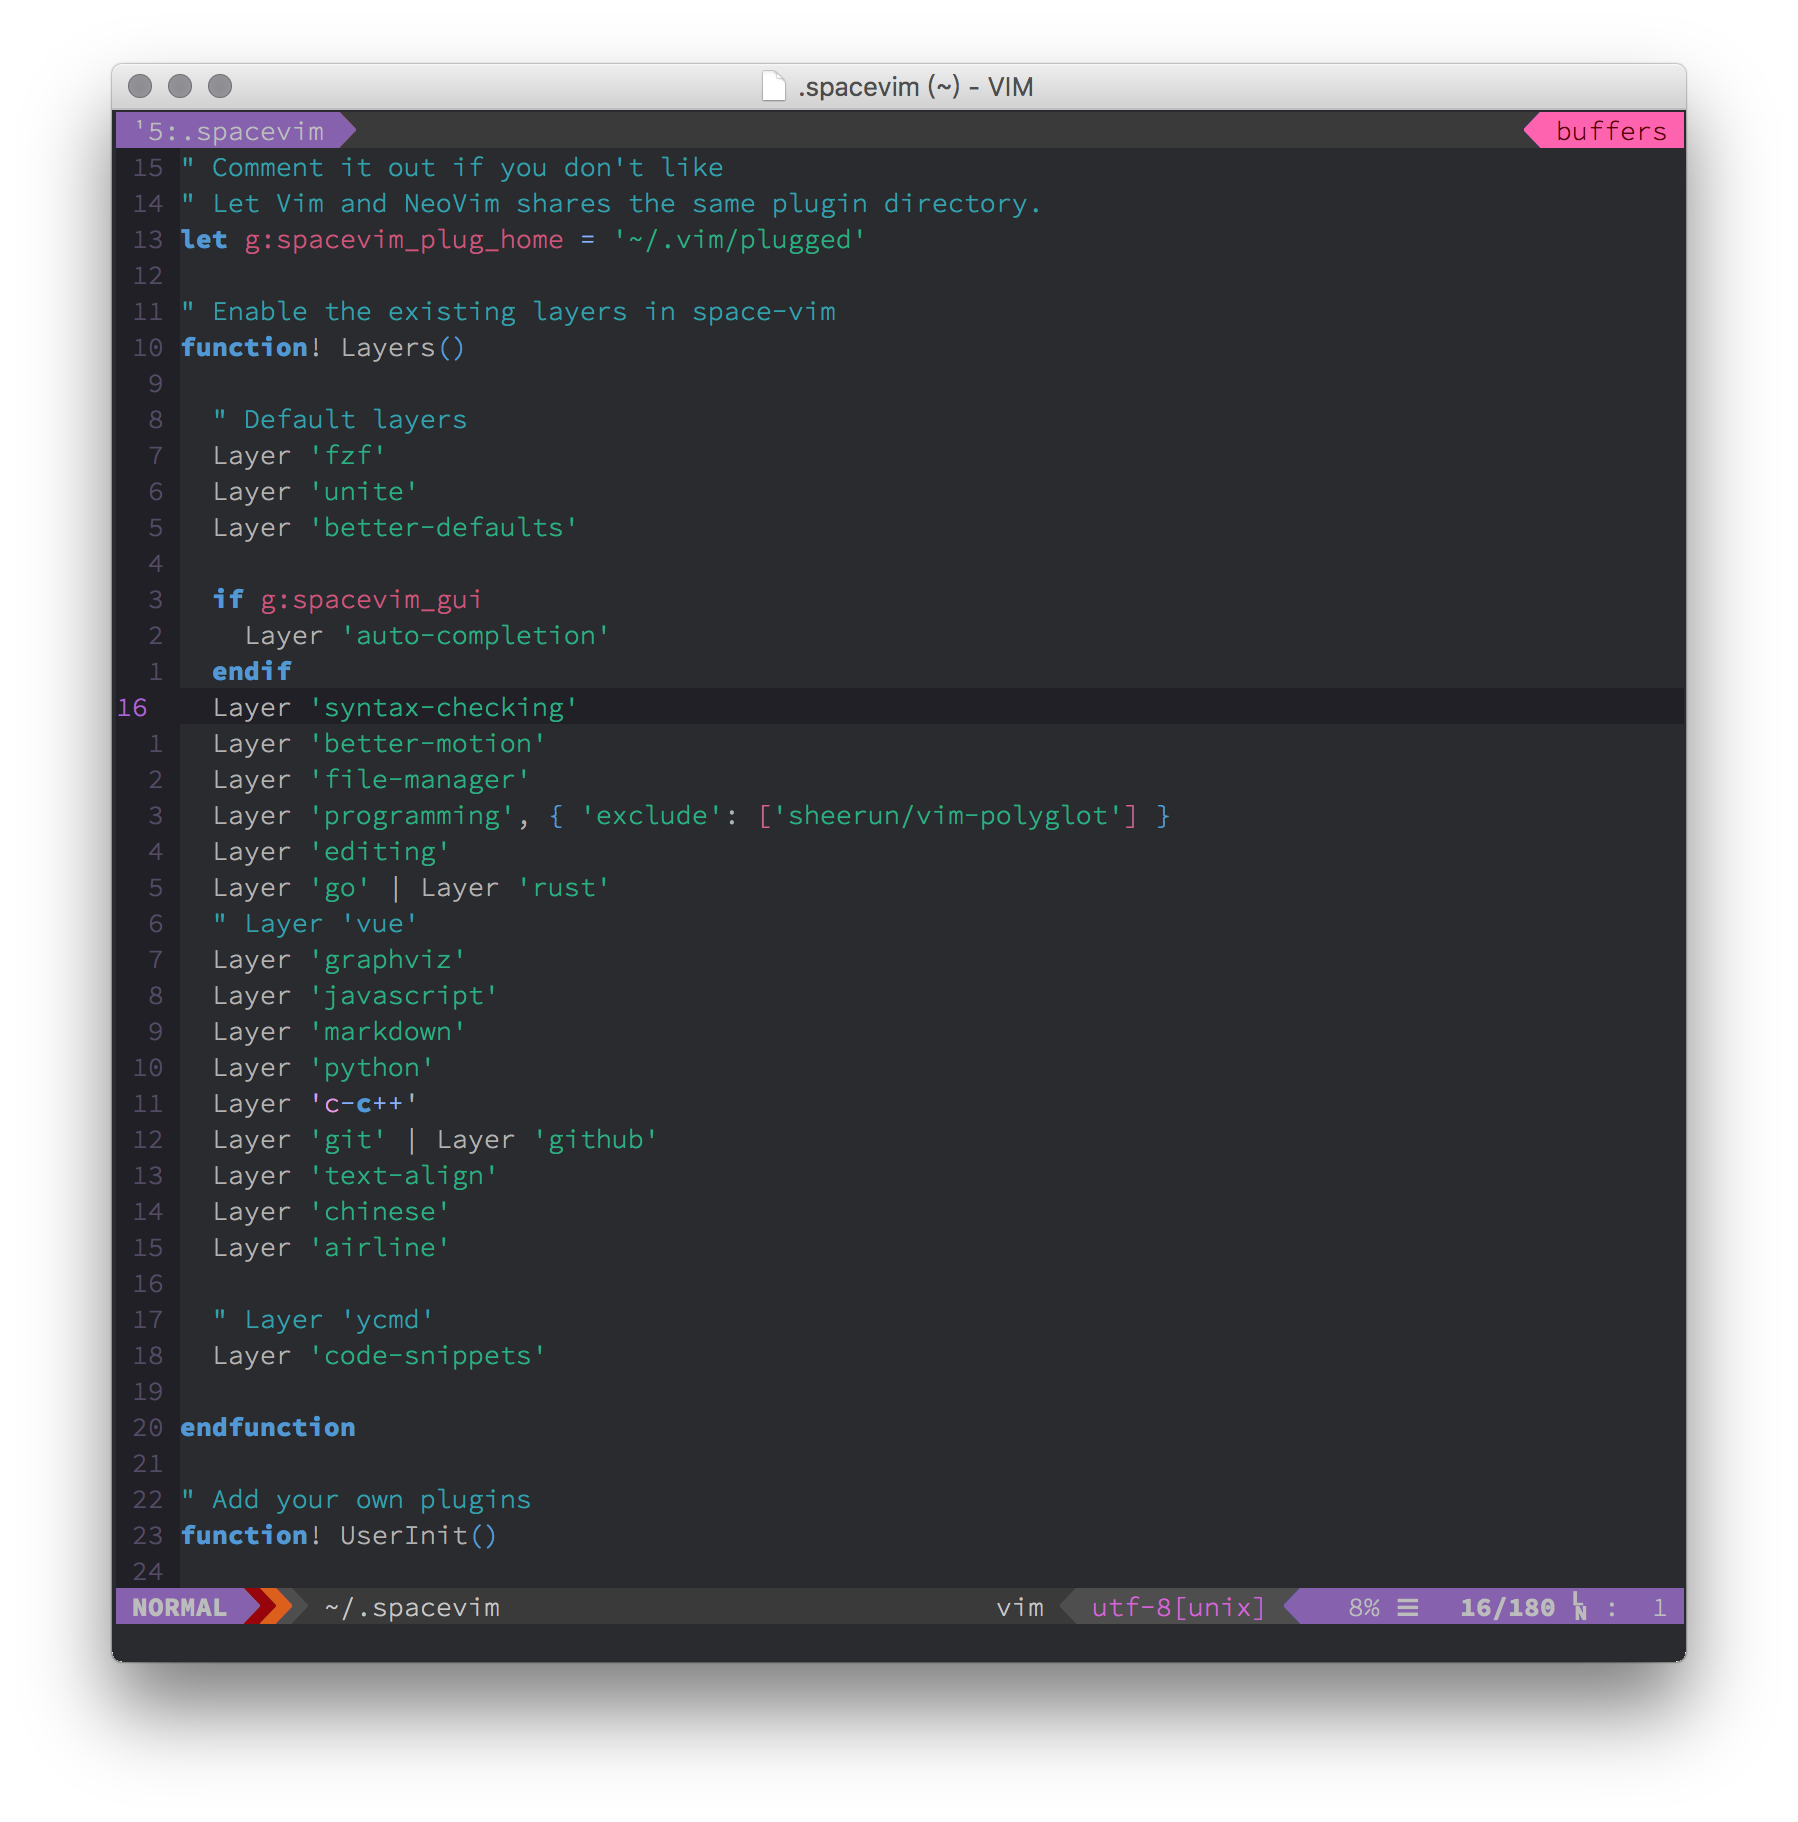This screenshot has height=1822, width=1798.
Task: Click the 'Add your own plugins' comment
Action: [356, 1499]
